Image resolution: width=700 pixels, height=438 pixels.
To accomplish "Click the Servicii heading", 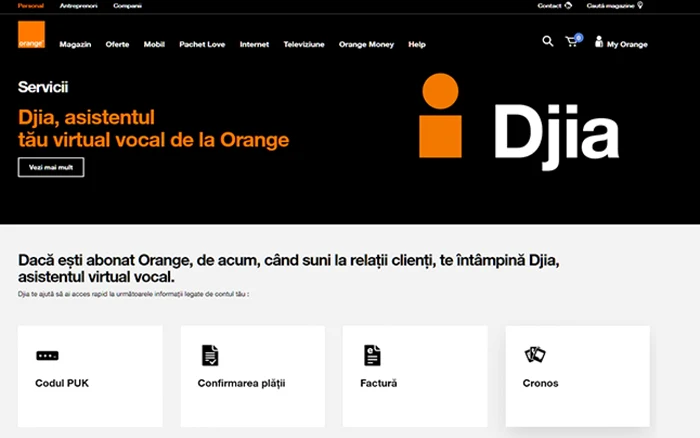I will click(43, 87).
